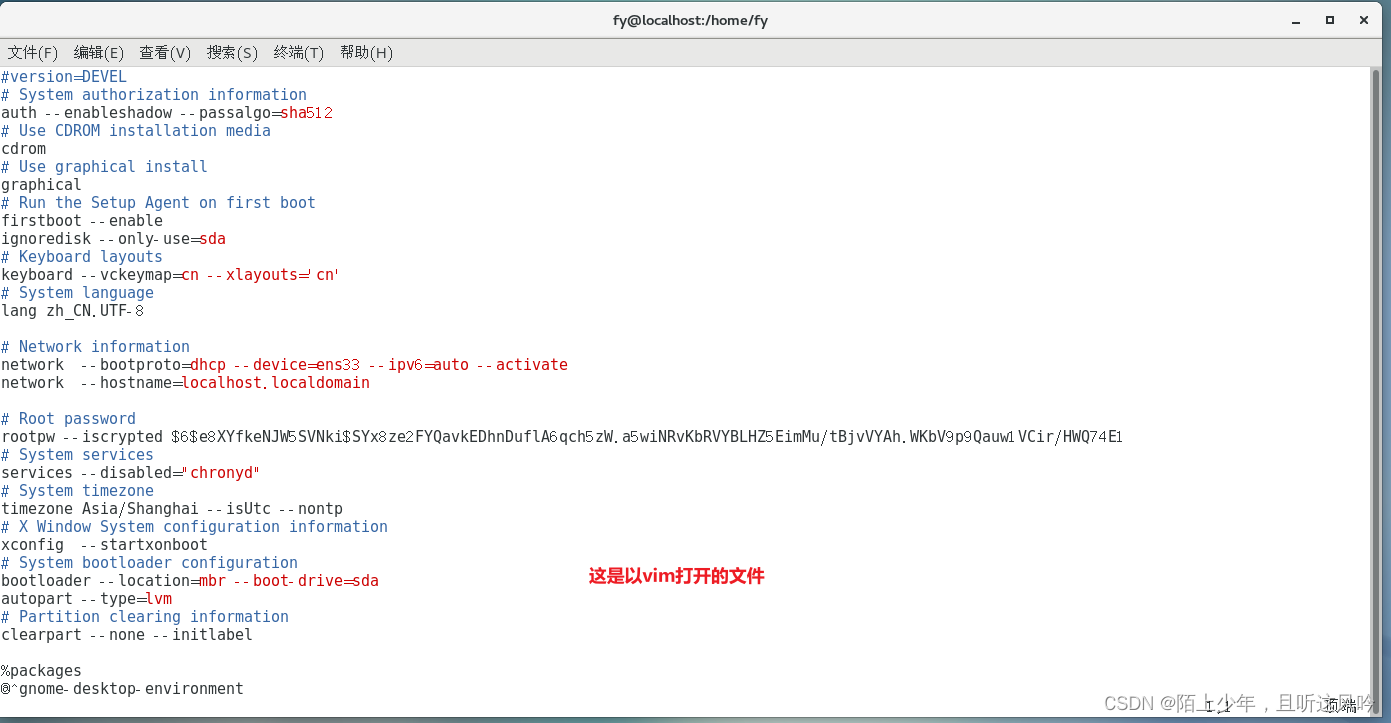Click '# Root password' comment
The height and width of the screenshot is (723, 1391).
point(68,419)
